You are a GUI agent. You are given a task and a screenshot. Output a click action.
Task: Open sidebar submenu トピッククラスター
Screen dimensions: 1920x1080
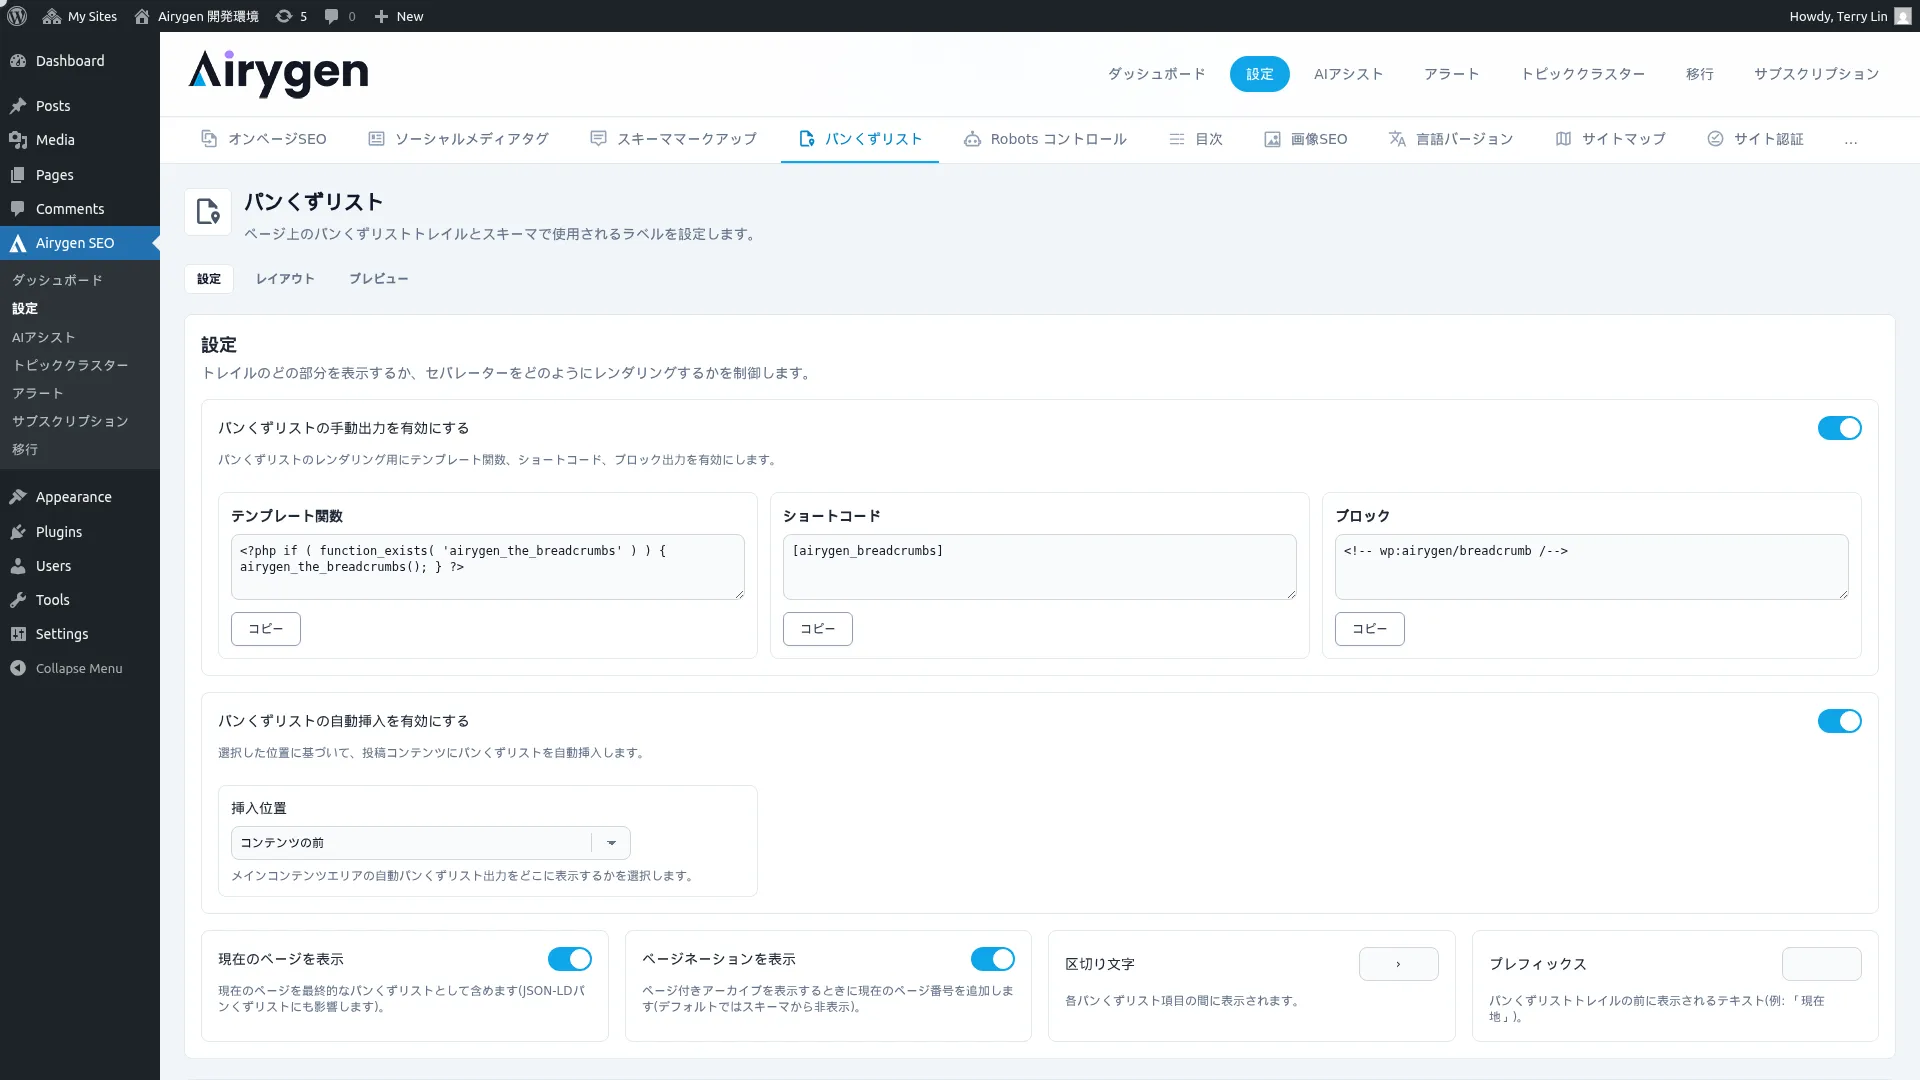[x=70, y=365]
